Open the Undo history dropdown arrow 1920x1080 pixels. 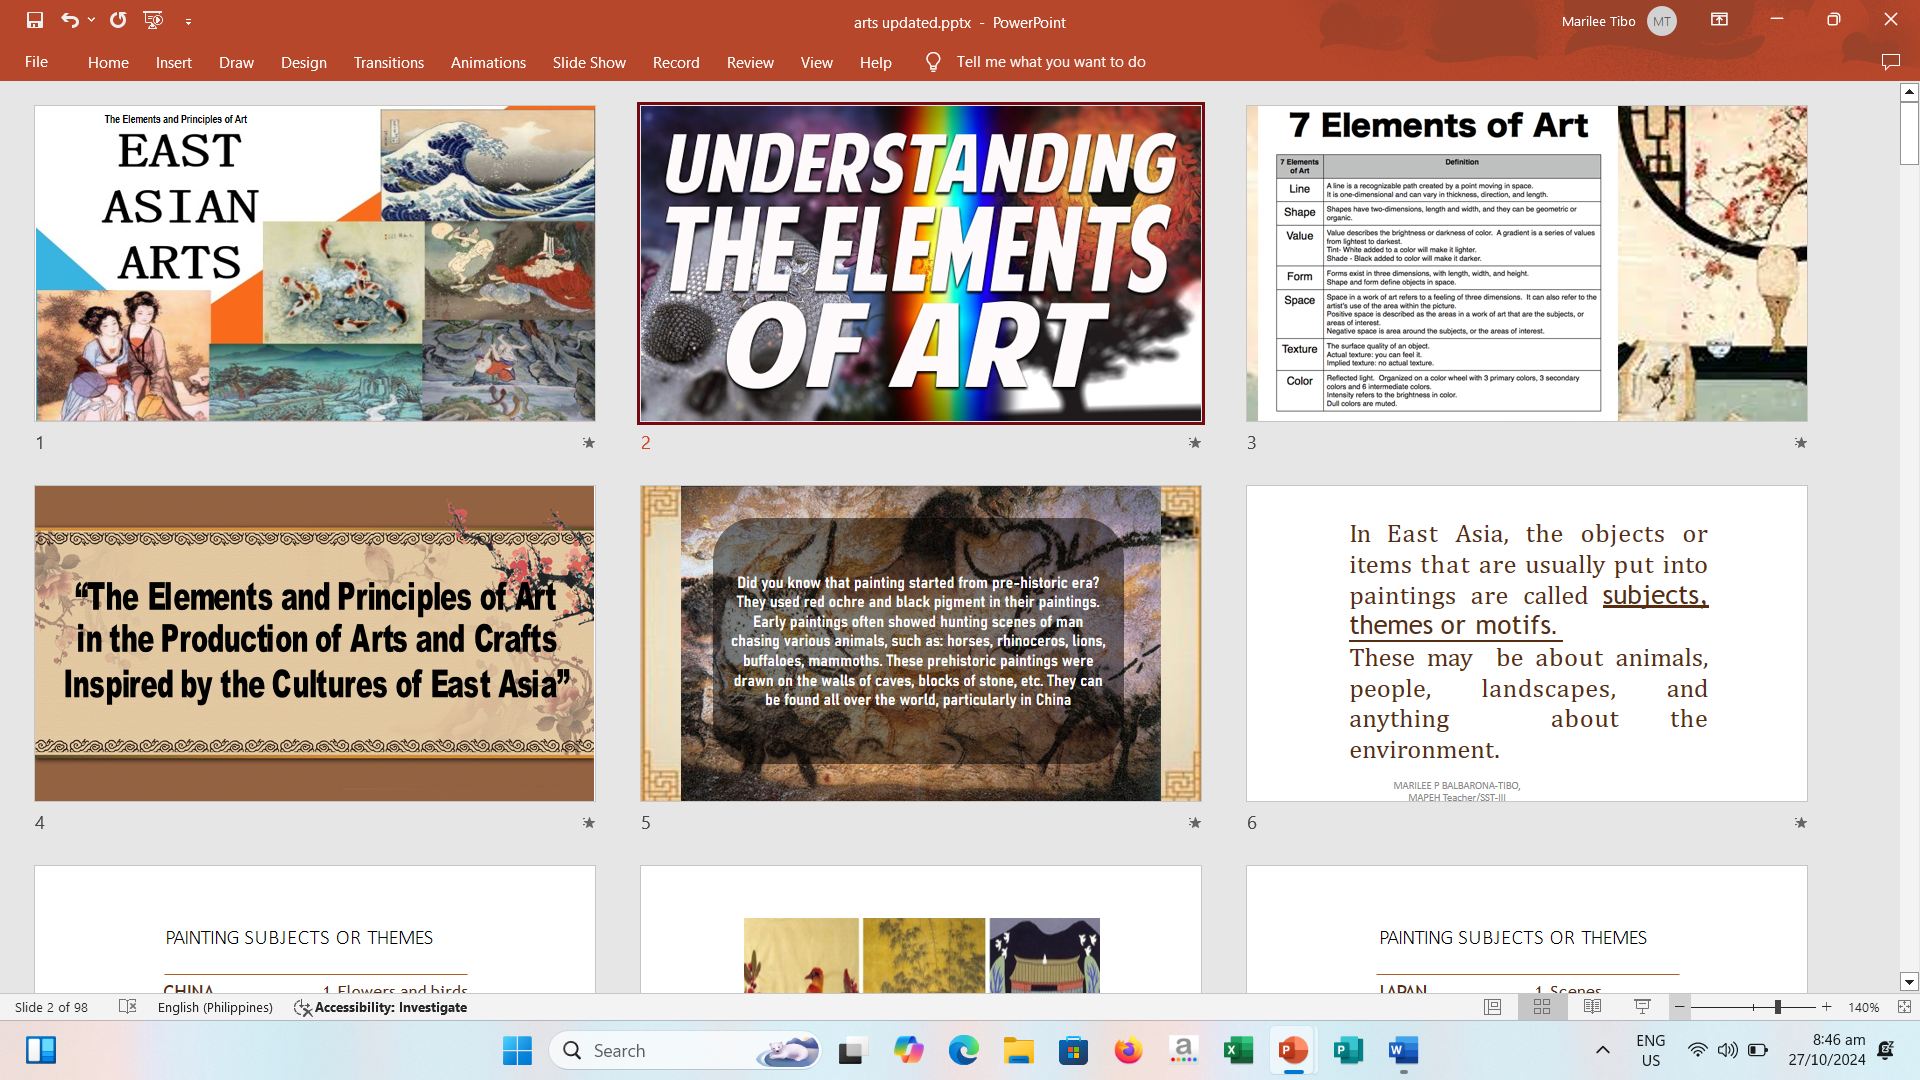(x=91, y=20)
